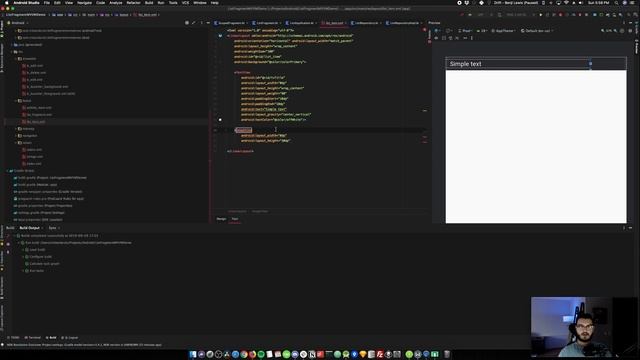
Task: Collapse the Gradle Scripts node
Action: tap(7, 171)
